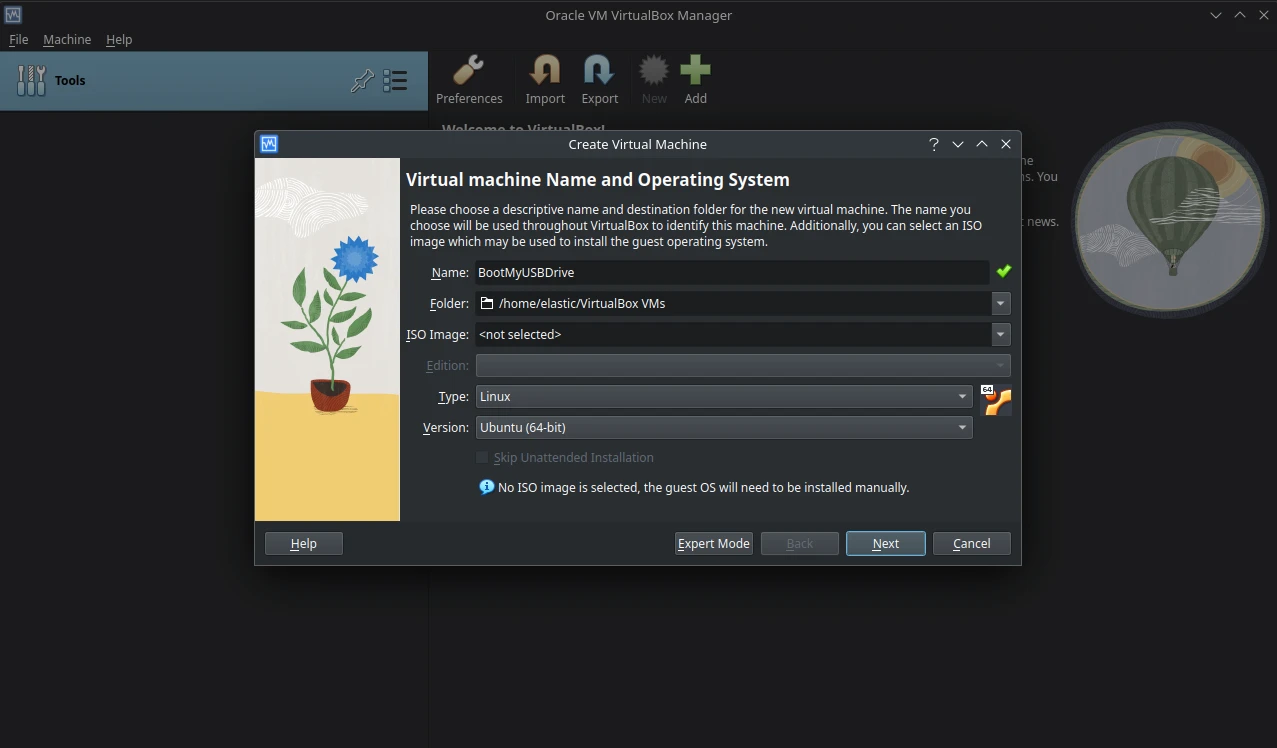Open the Version dropdown showing Ubuntu (64-bit)
The height and width of the screenshot is (748, 1277).
coord(724,427)
